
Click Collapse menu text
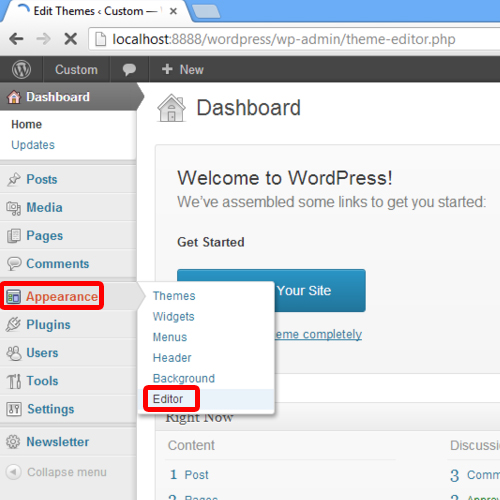(x=67, y=472)
